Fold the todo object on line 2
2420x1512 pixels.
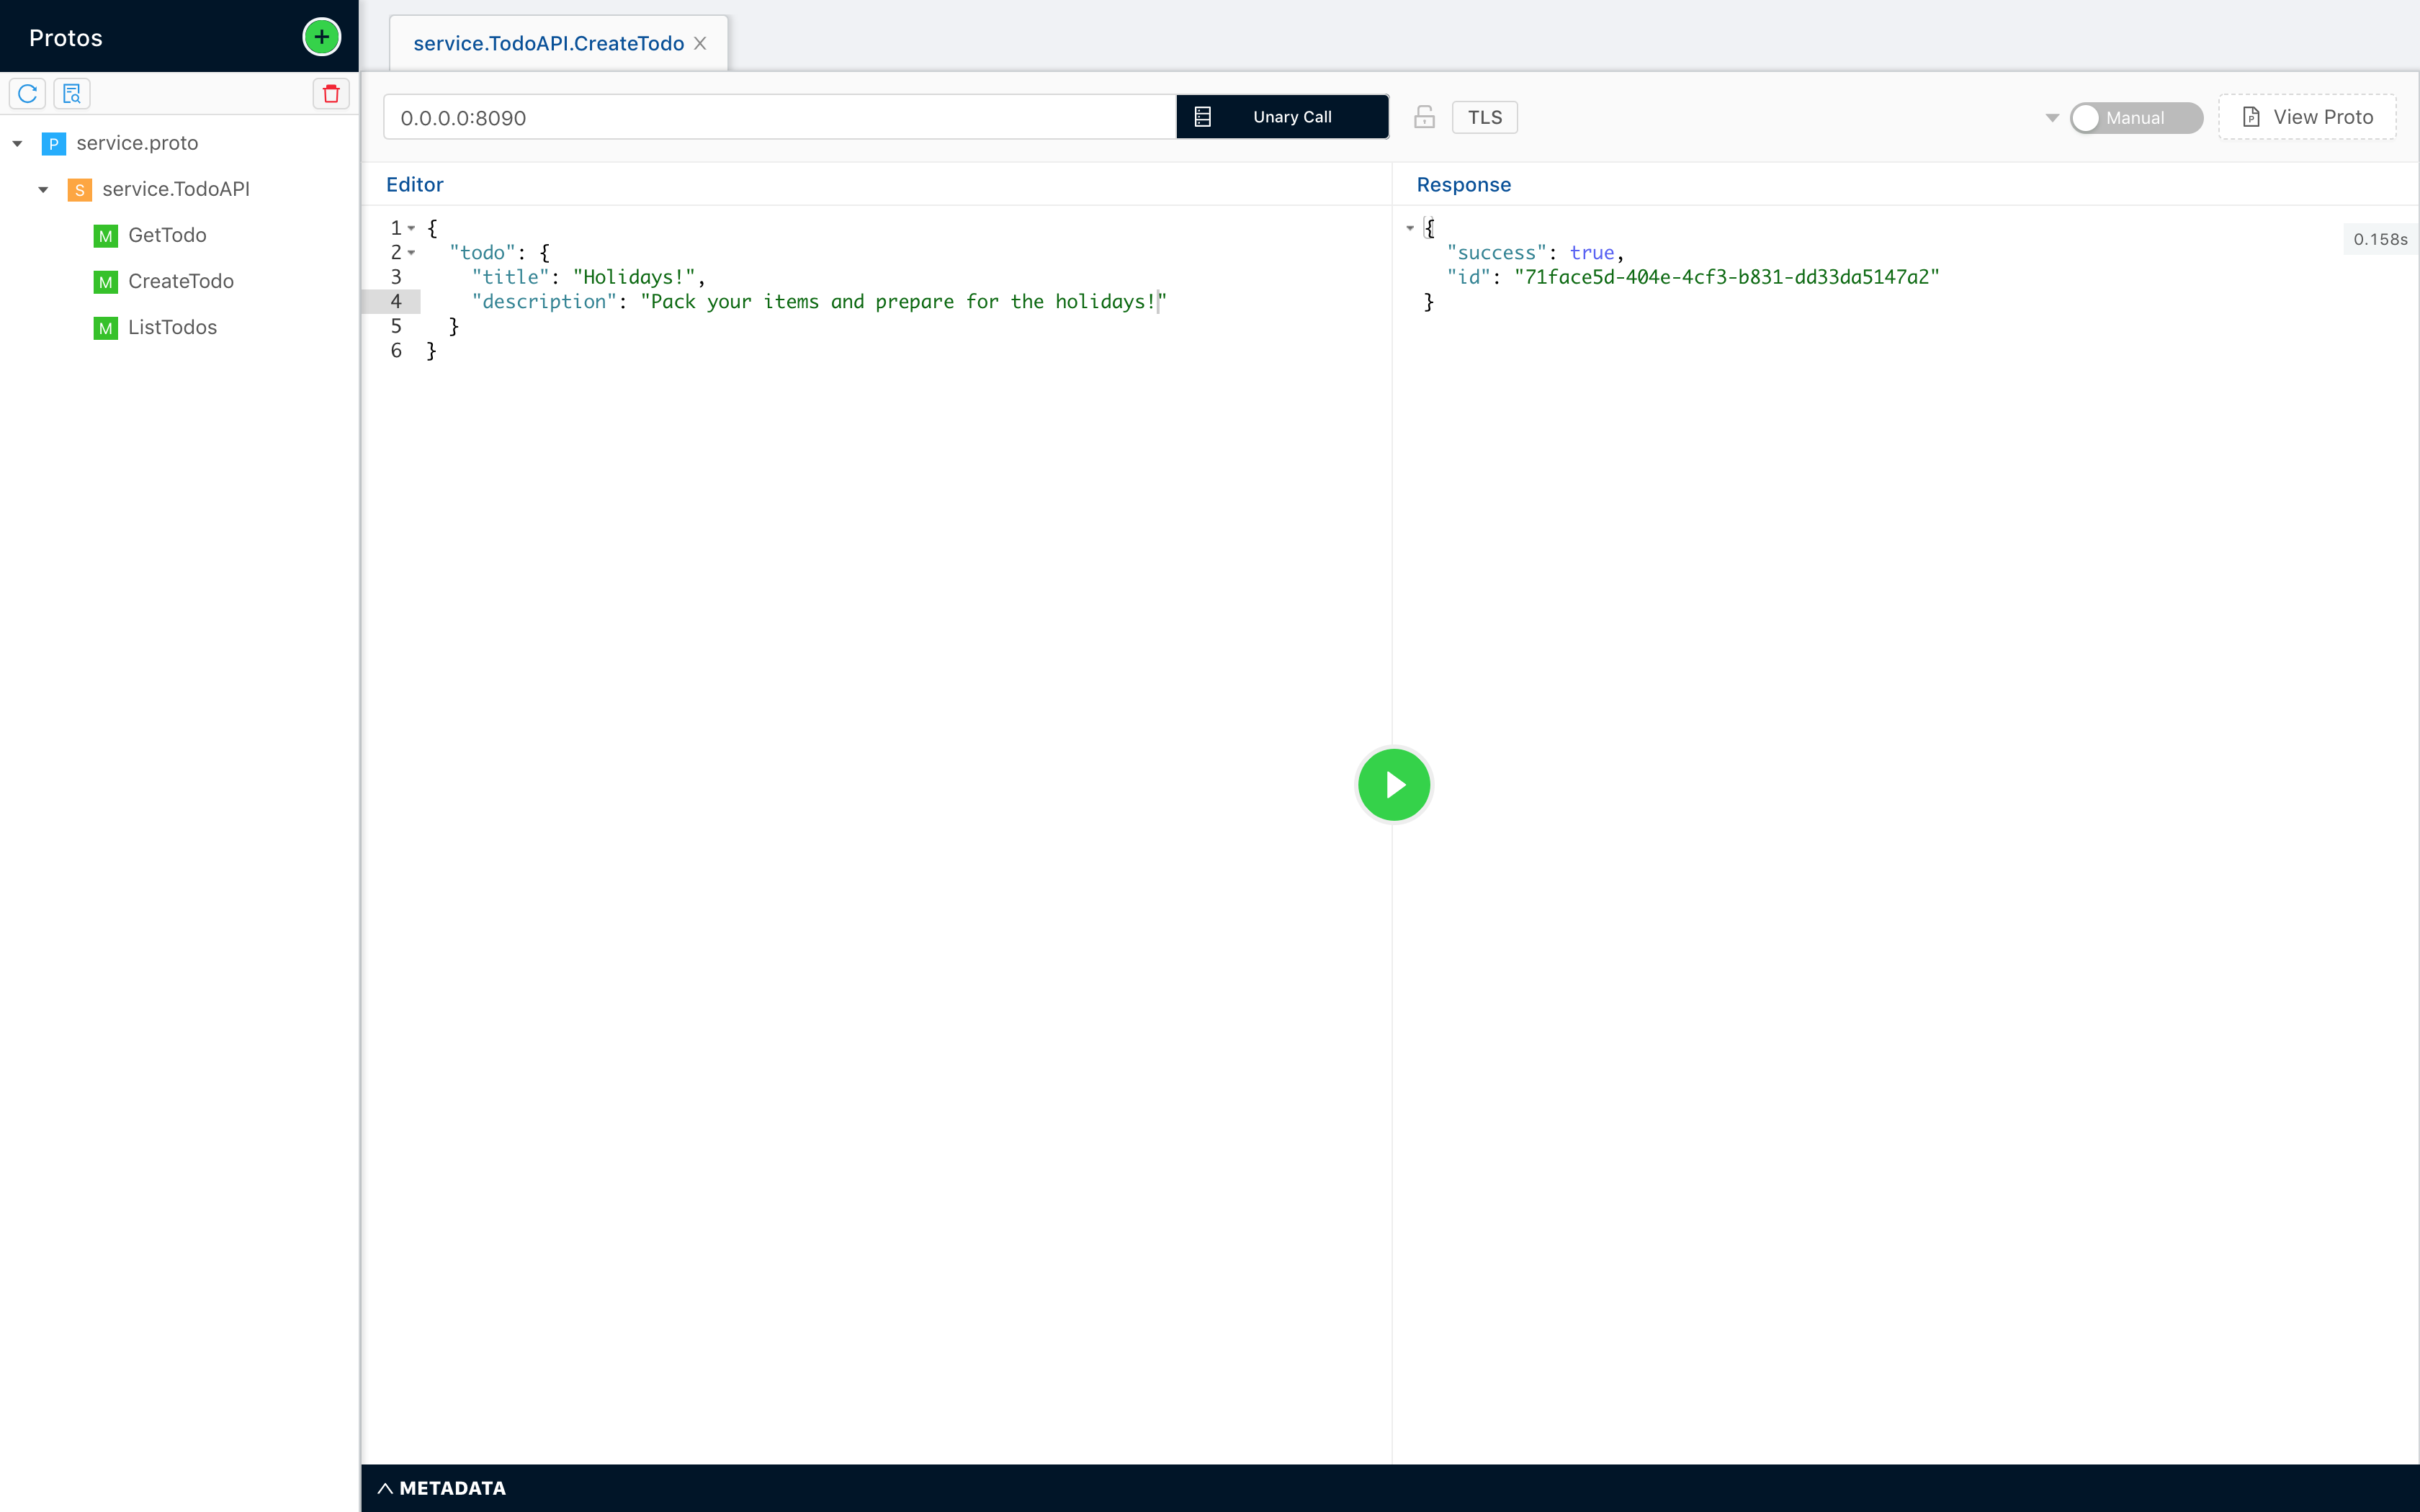(411, 252)
